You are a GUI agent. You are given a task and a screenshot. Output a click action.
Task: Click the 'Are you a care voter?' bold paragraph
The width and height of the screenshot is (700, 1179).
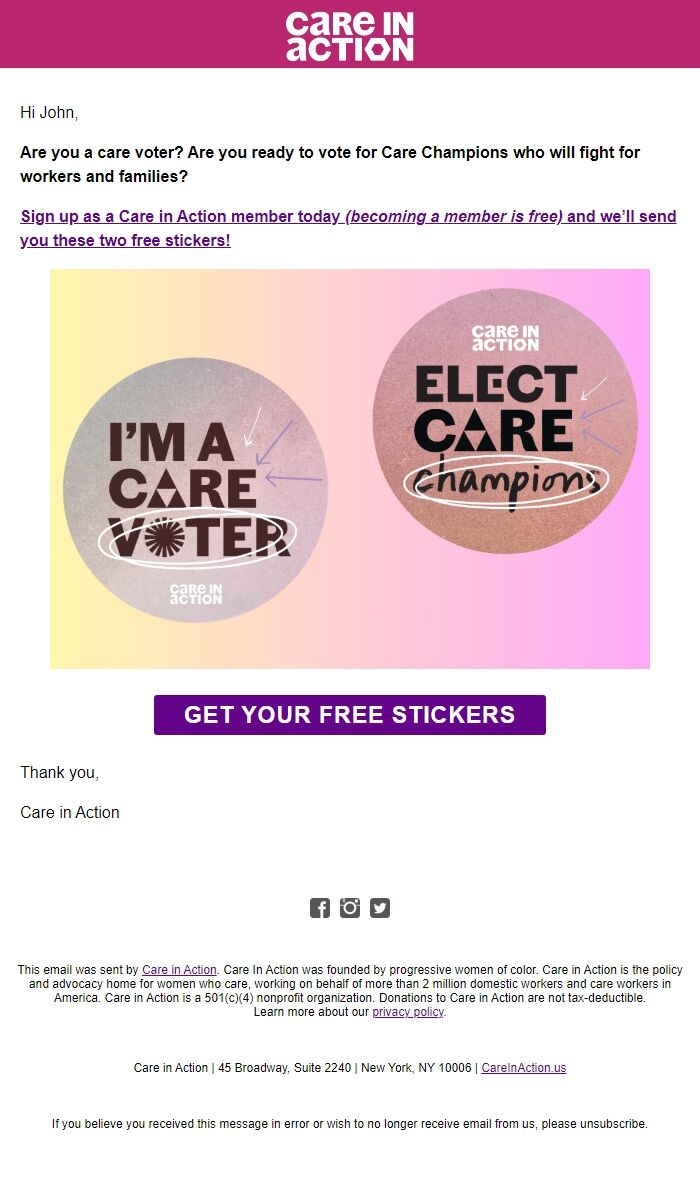point(330,164)
